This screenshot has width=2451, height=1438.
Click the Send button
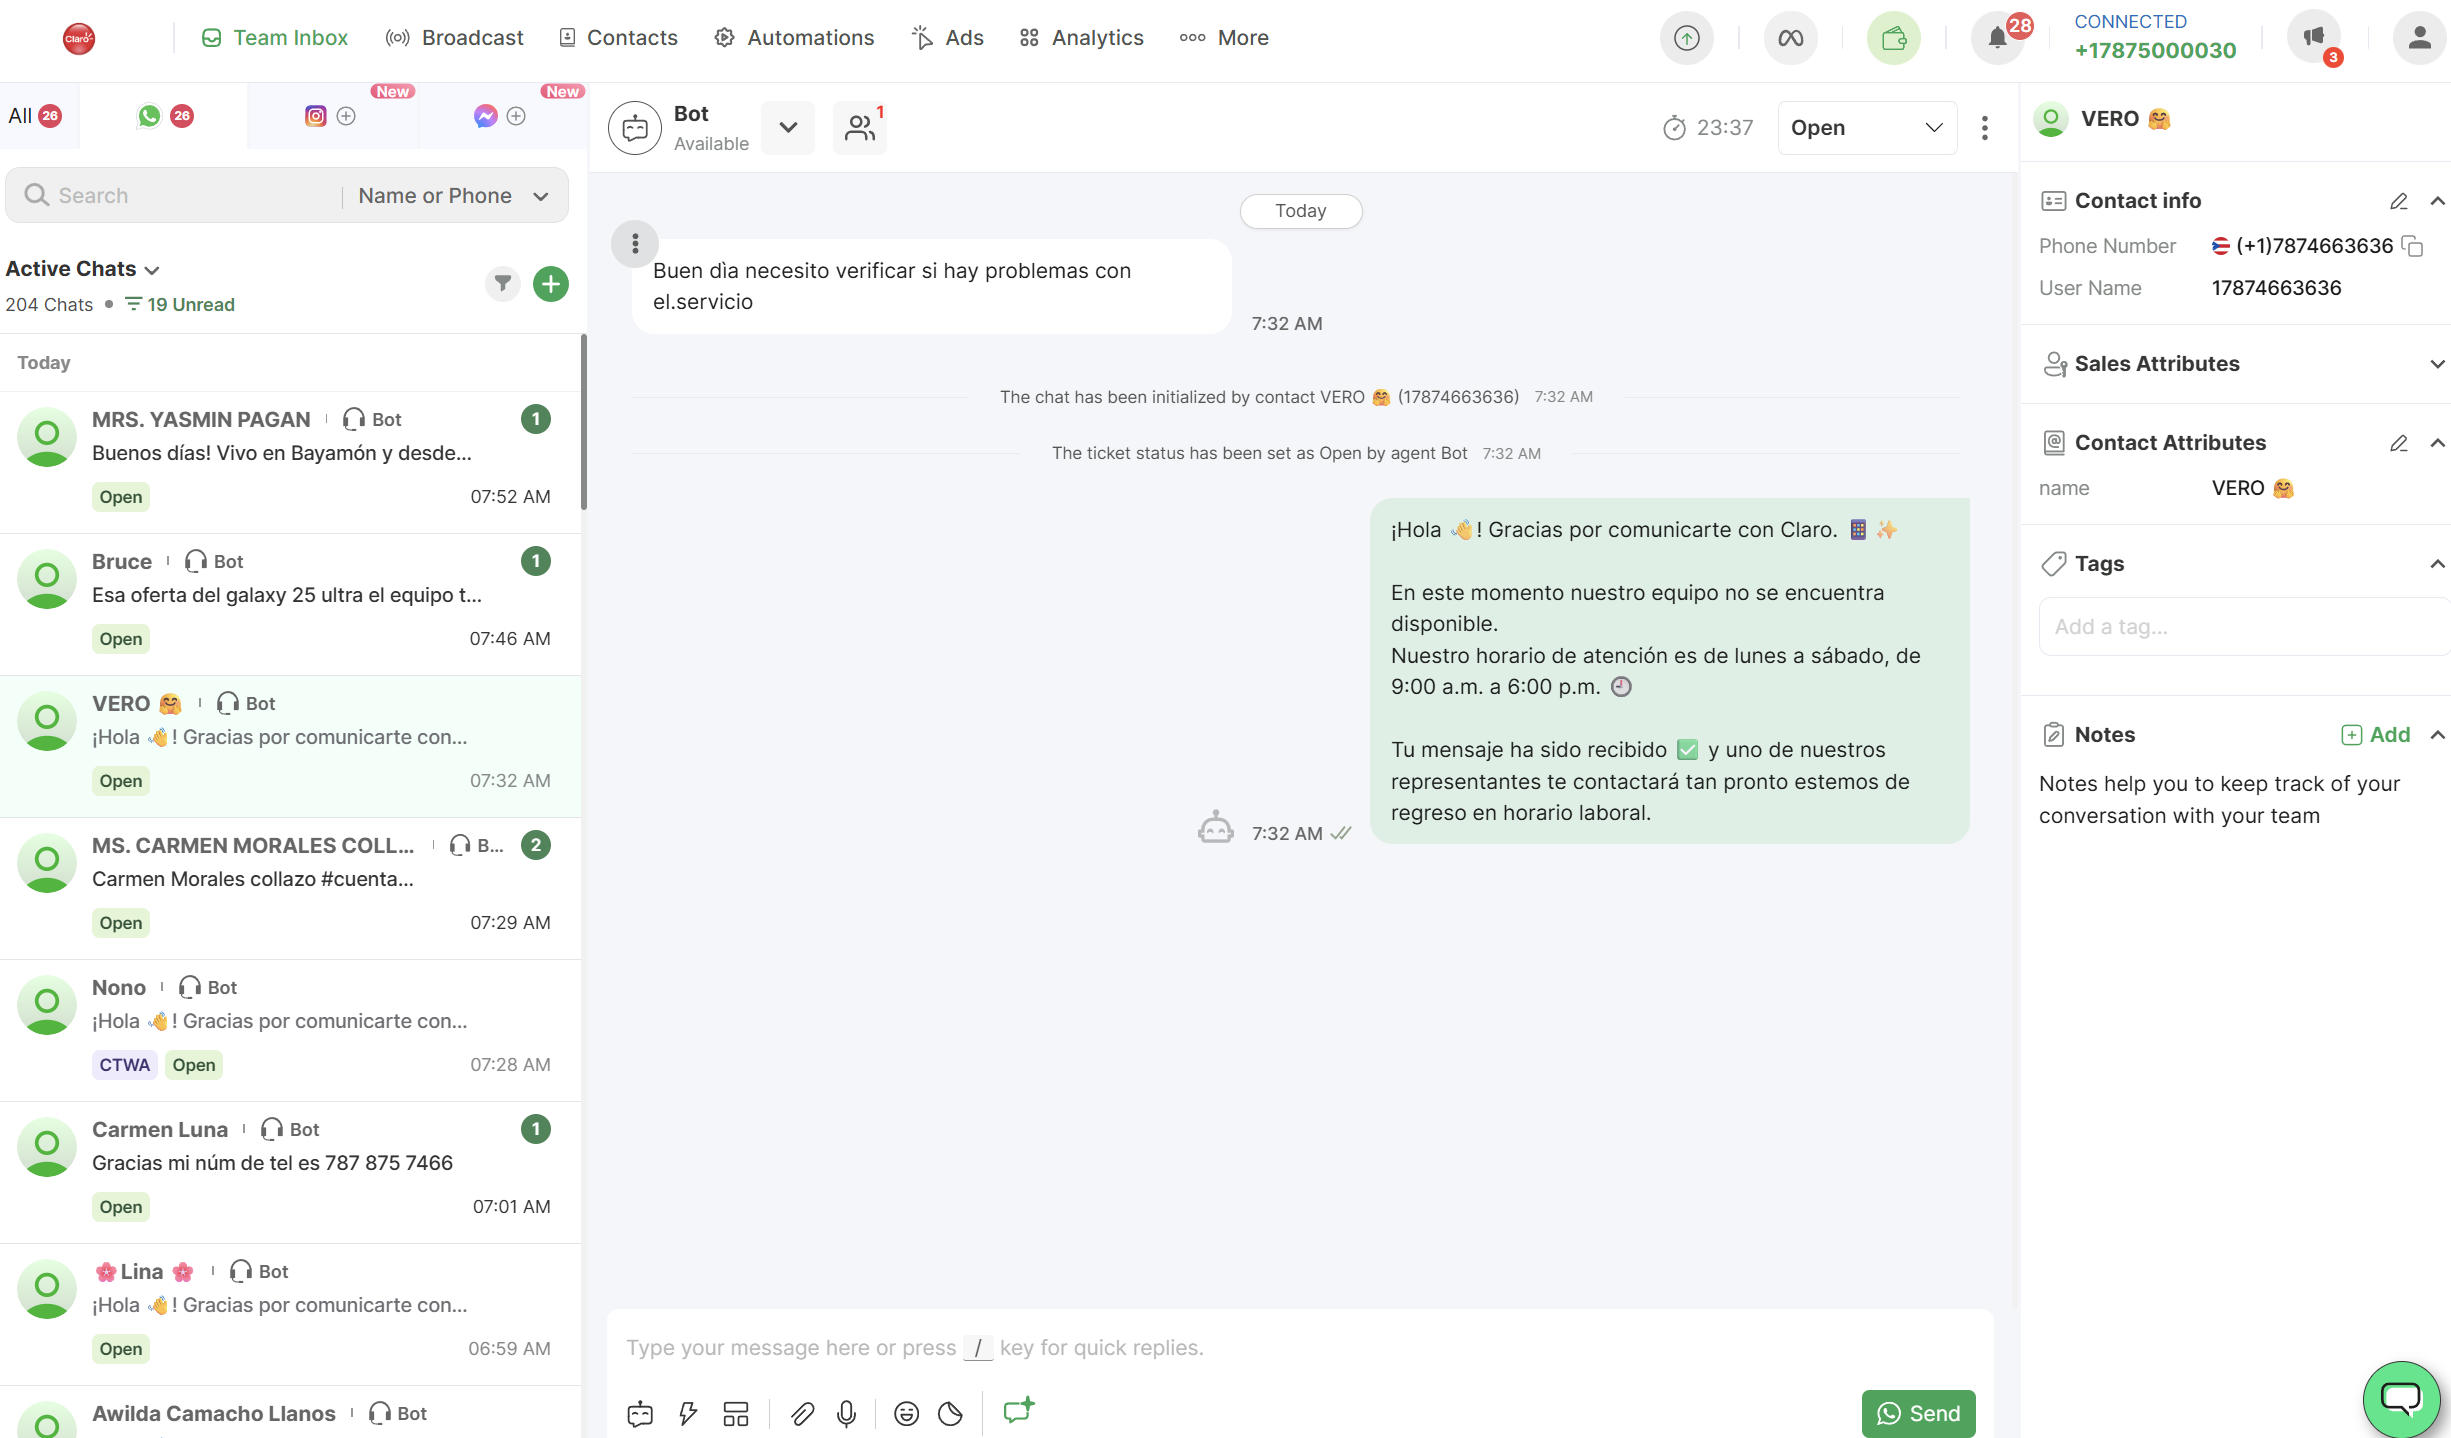(1917, 1413)
